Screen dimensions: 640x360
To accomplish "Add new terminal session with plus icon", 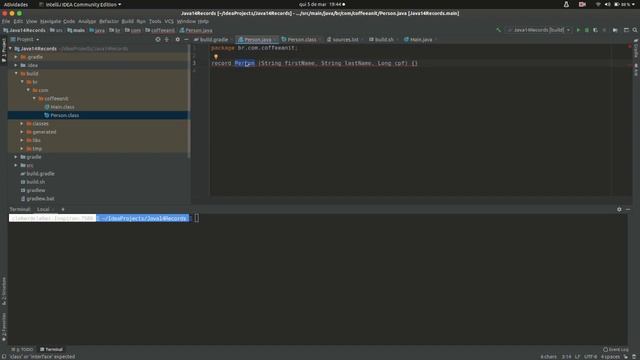I will 62,209.
